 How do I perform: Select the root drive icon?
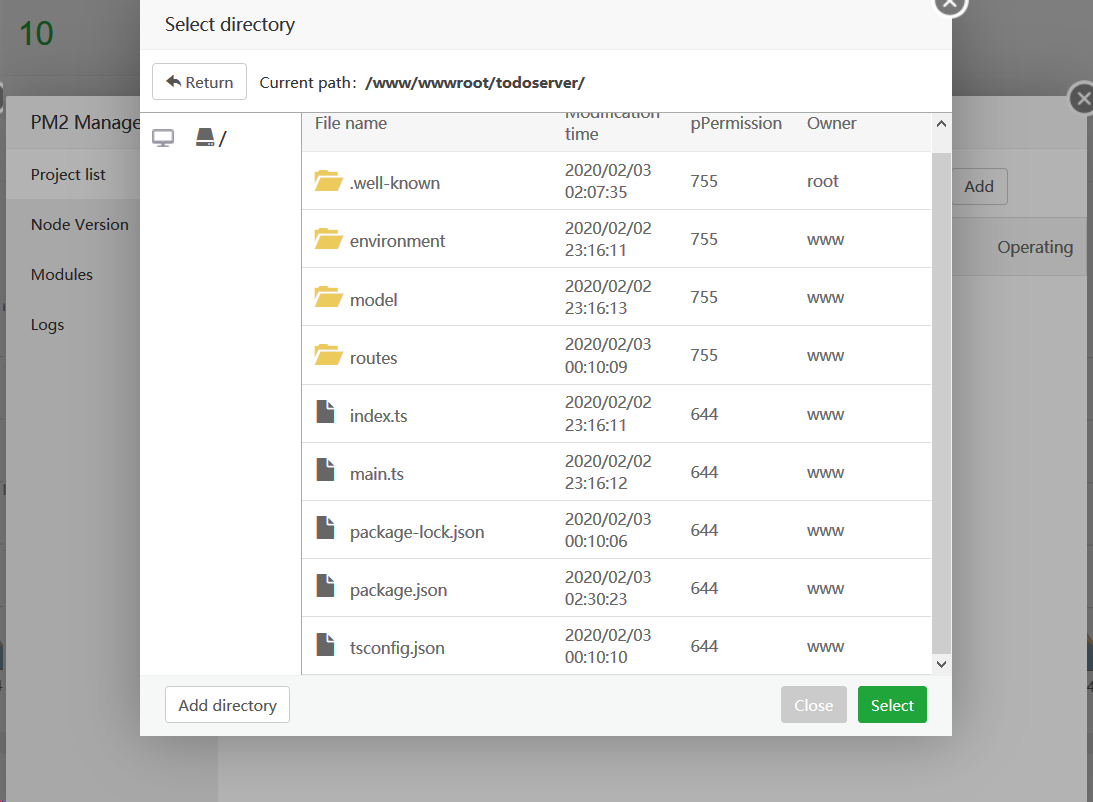(x=205, y=137)
